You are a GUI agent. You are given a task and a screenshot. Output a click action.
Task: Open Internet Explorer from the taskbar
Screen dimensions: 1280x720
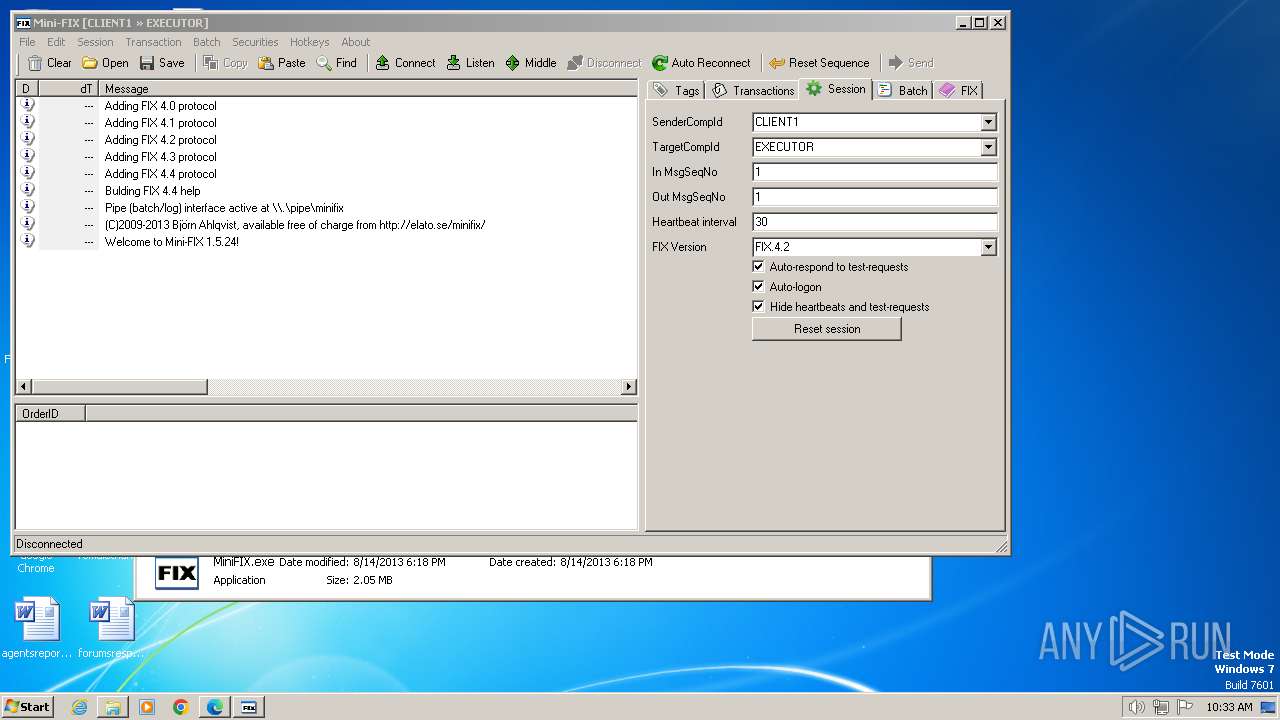(79, 707)
